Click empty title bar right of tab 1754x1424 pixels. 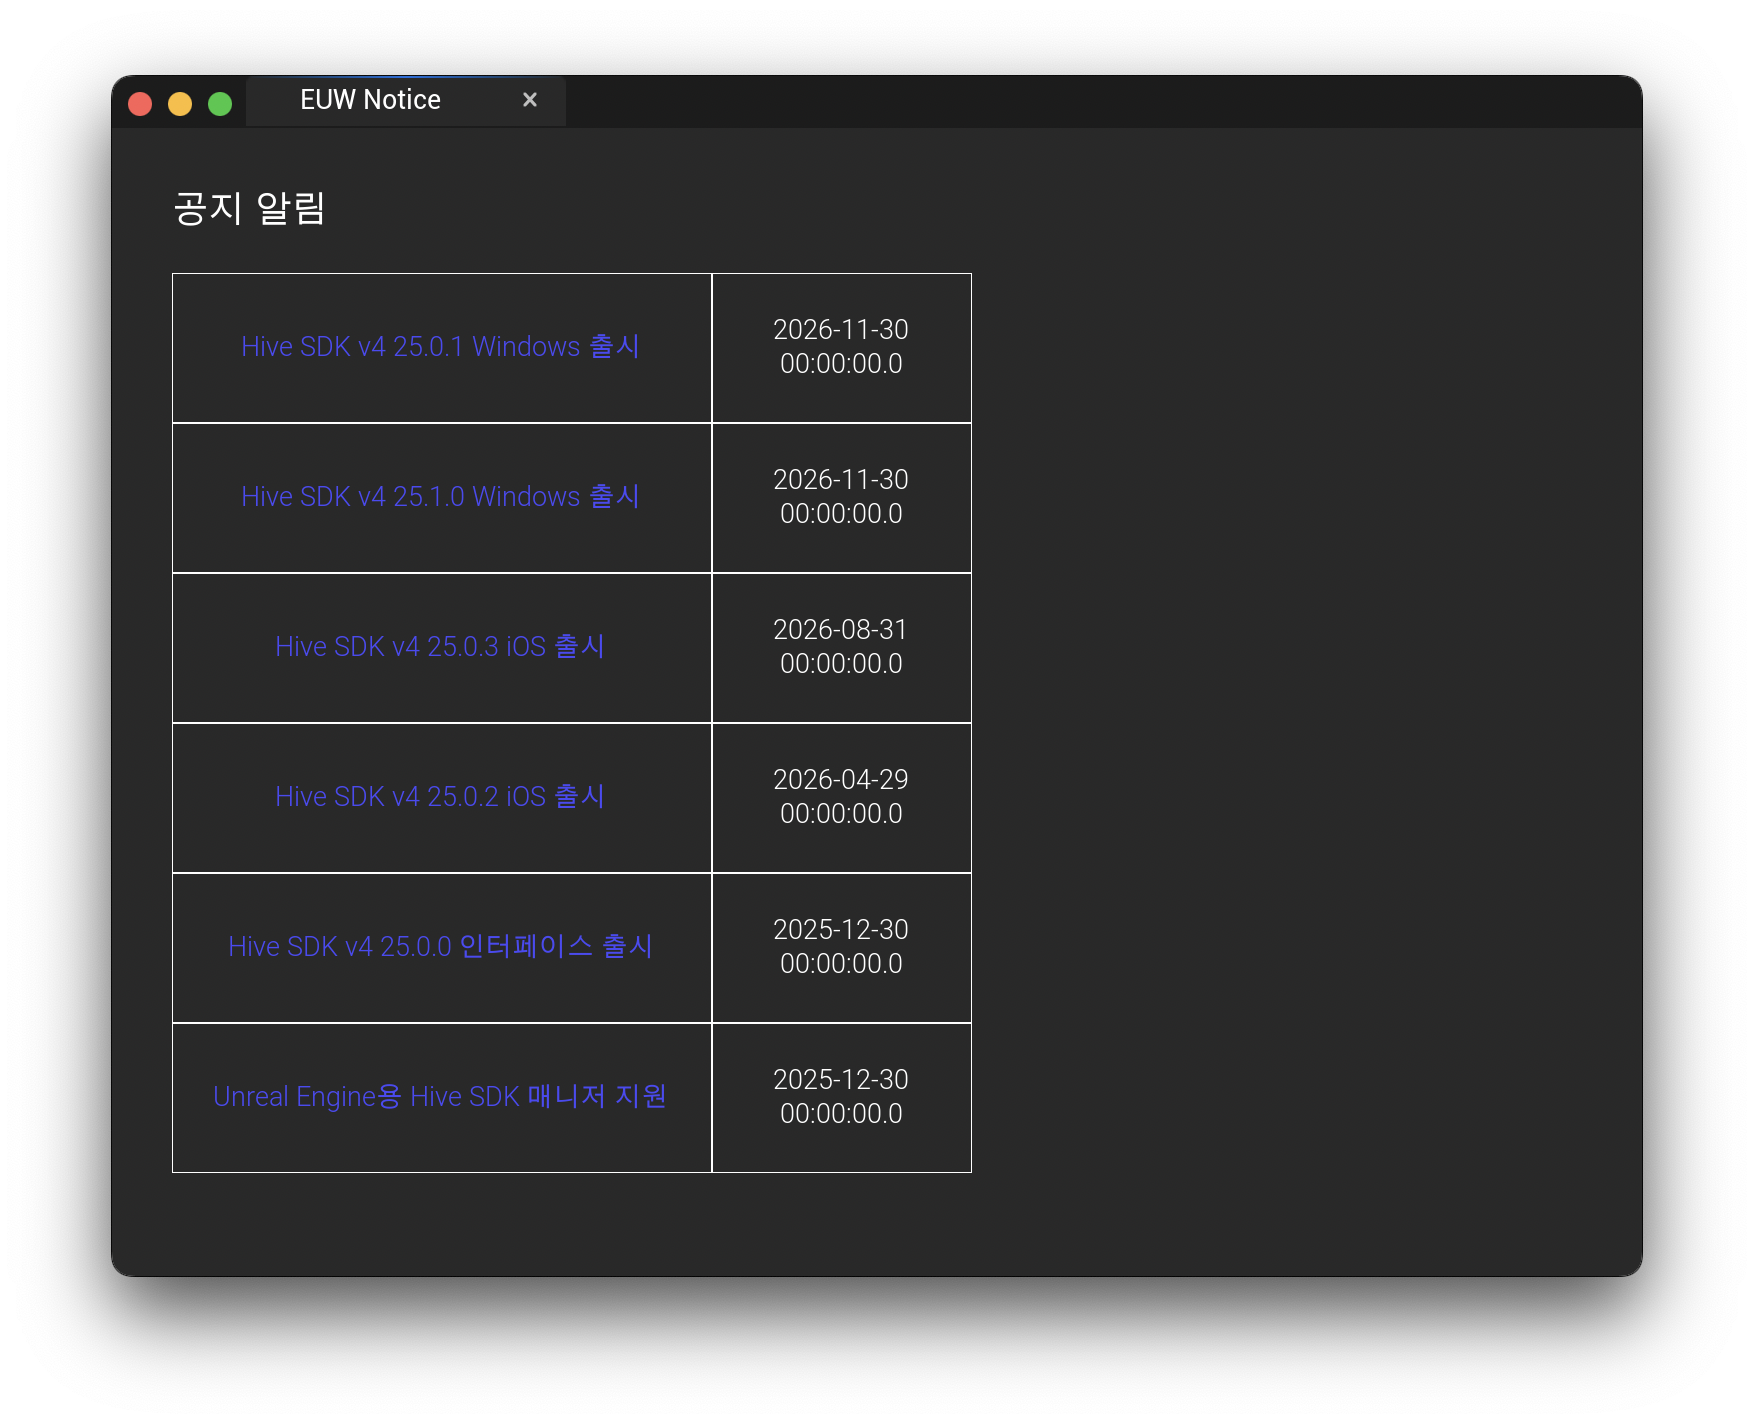point(1100,102)
